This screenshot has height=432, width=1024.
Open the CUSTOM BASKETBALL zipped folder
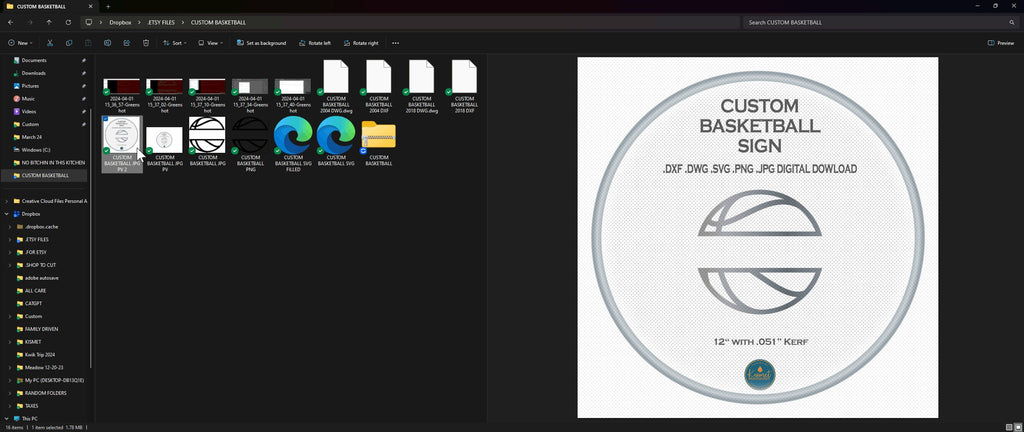coord(378,142)
